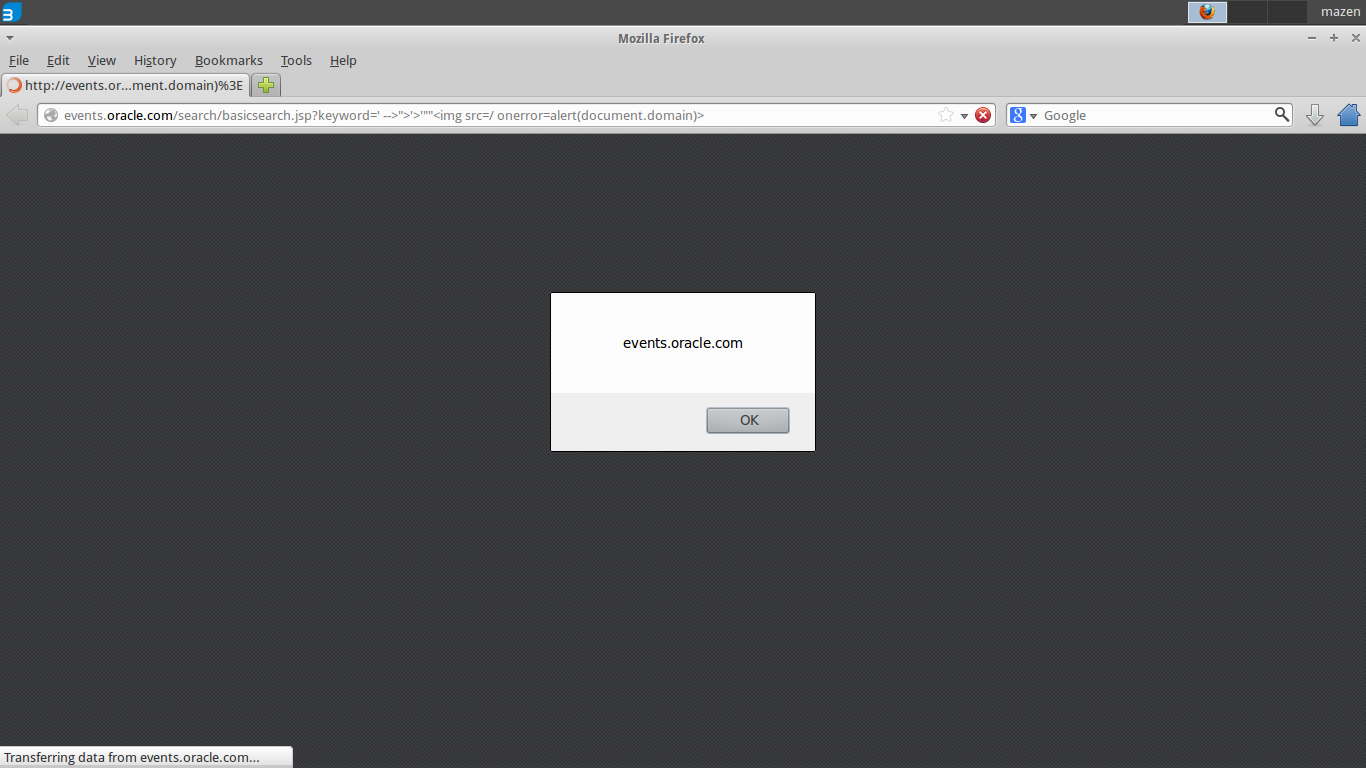Viewport: 1366px width, 768px height.
Task: Go to the Home page icon
Action: 1349,115
